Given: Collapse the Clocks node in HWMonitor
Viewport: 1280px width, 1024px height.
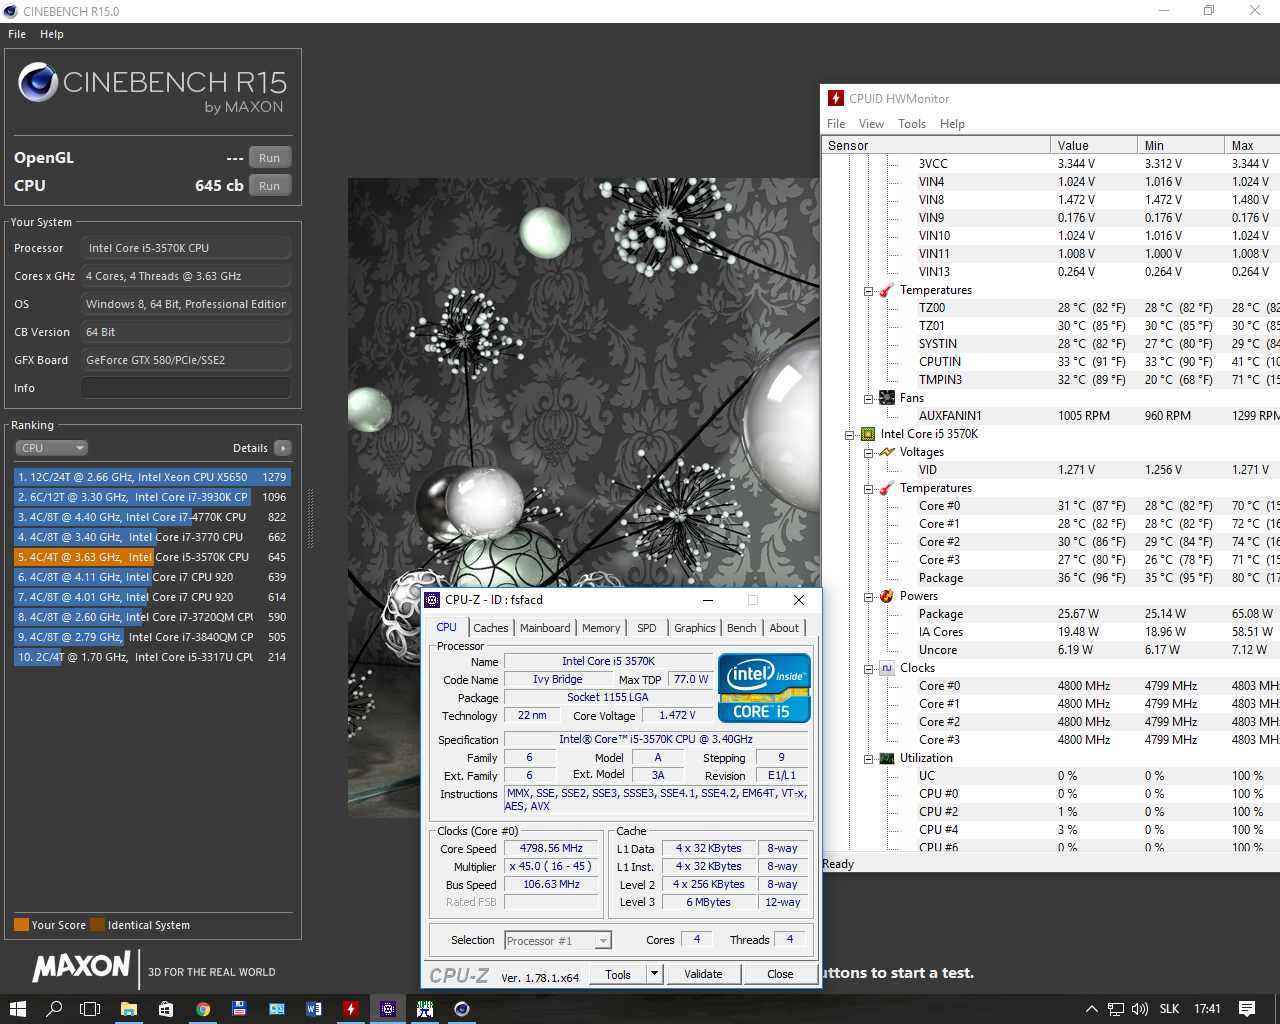Looking at the screenshot, I should [x=868, y=668].
